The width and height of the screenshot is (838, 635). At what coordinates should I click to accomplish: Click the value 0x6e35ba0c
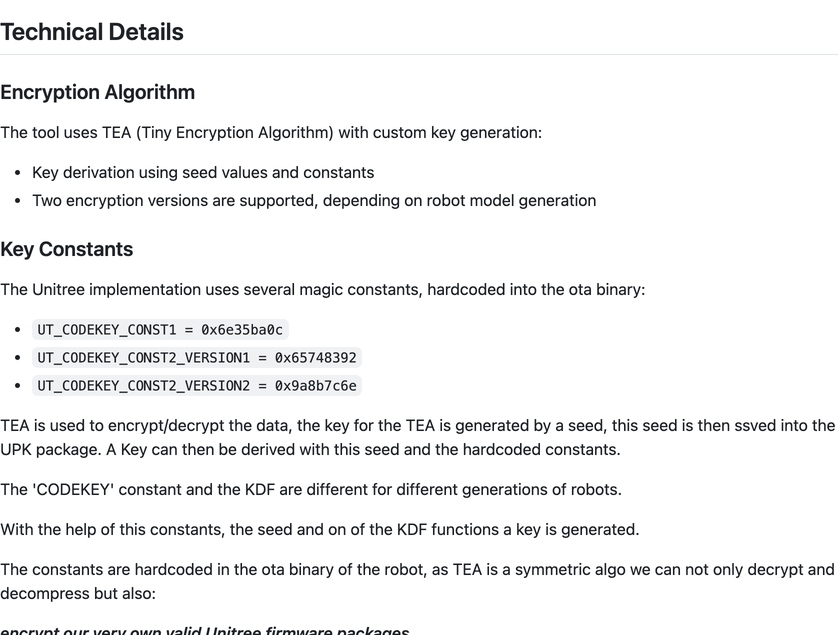pyautogui.click(x=242, y=330)
